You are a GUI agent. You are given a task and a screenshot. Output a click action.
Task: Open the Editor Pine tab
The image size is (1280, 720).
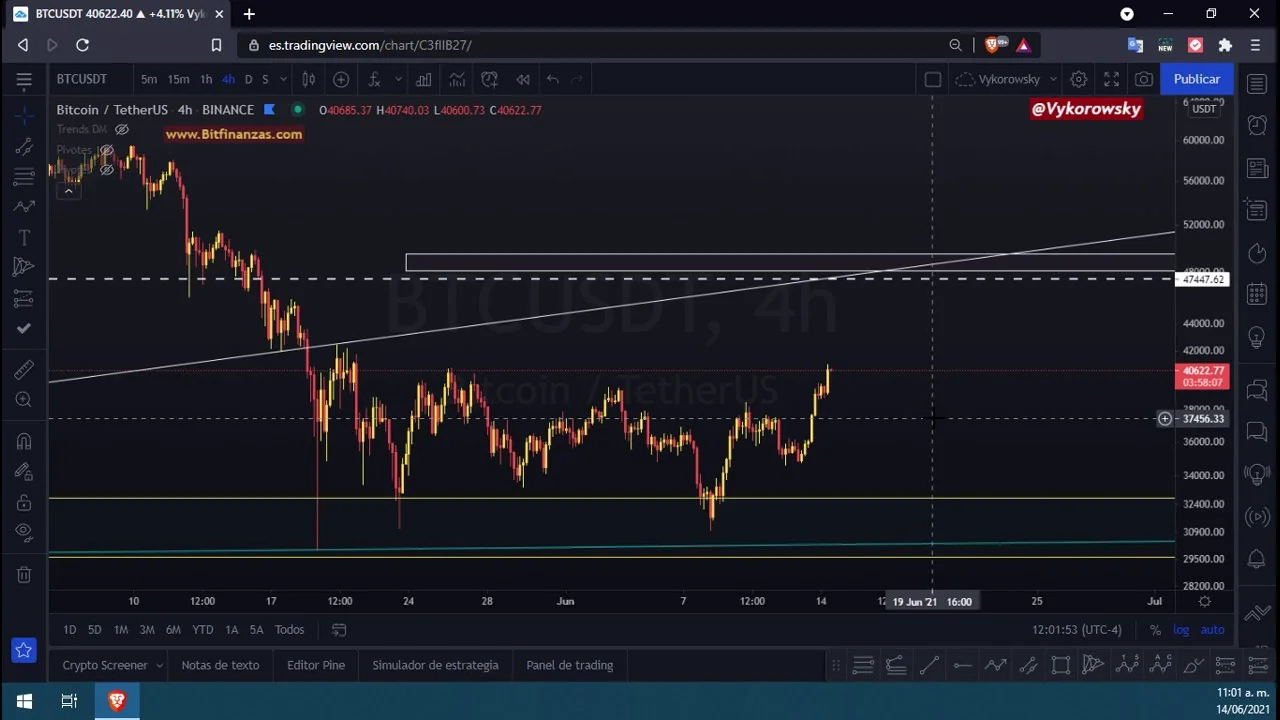tap(316, 665)
